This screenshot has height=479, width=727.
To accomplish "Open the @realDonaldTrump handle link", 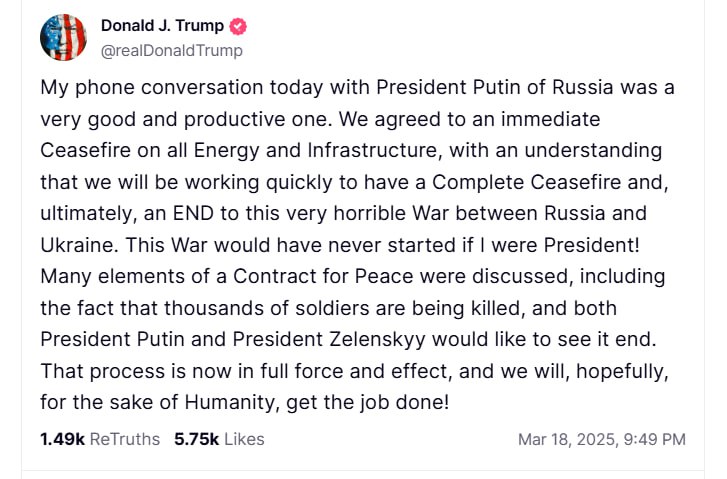I will (171, 50).
